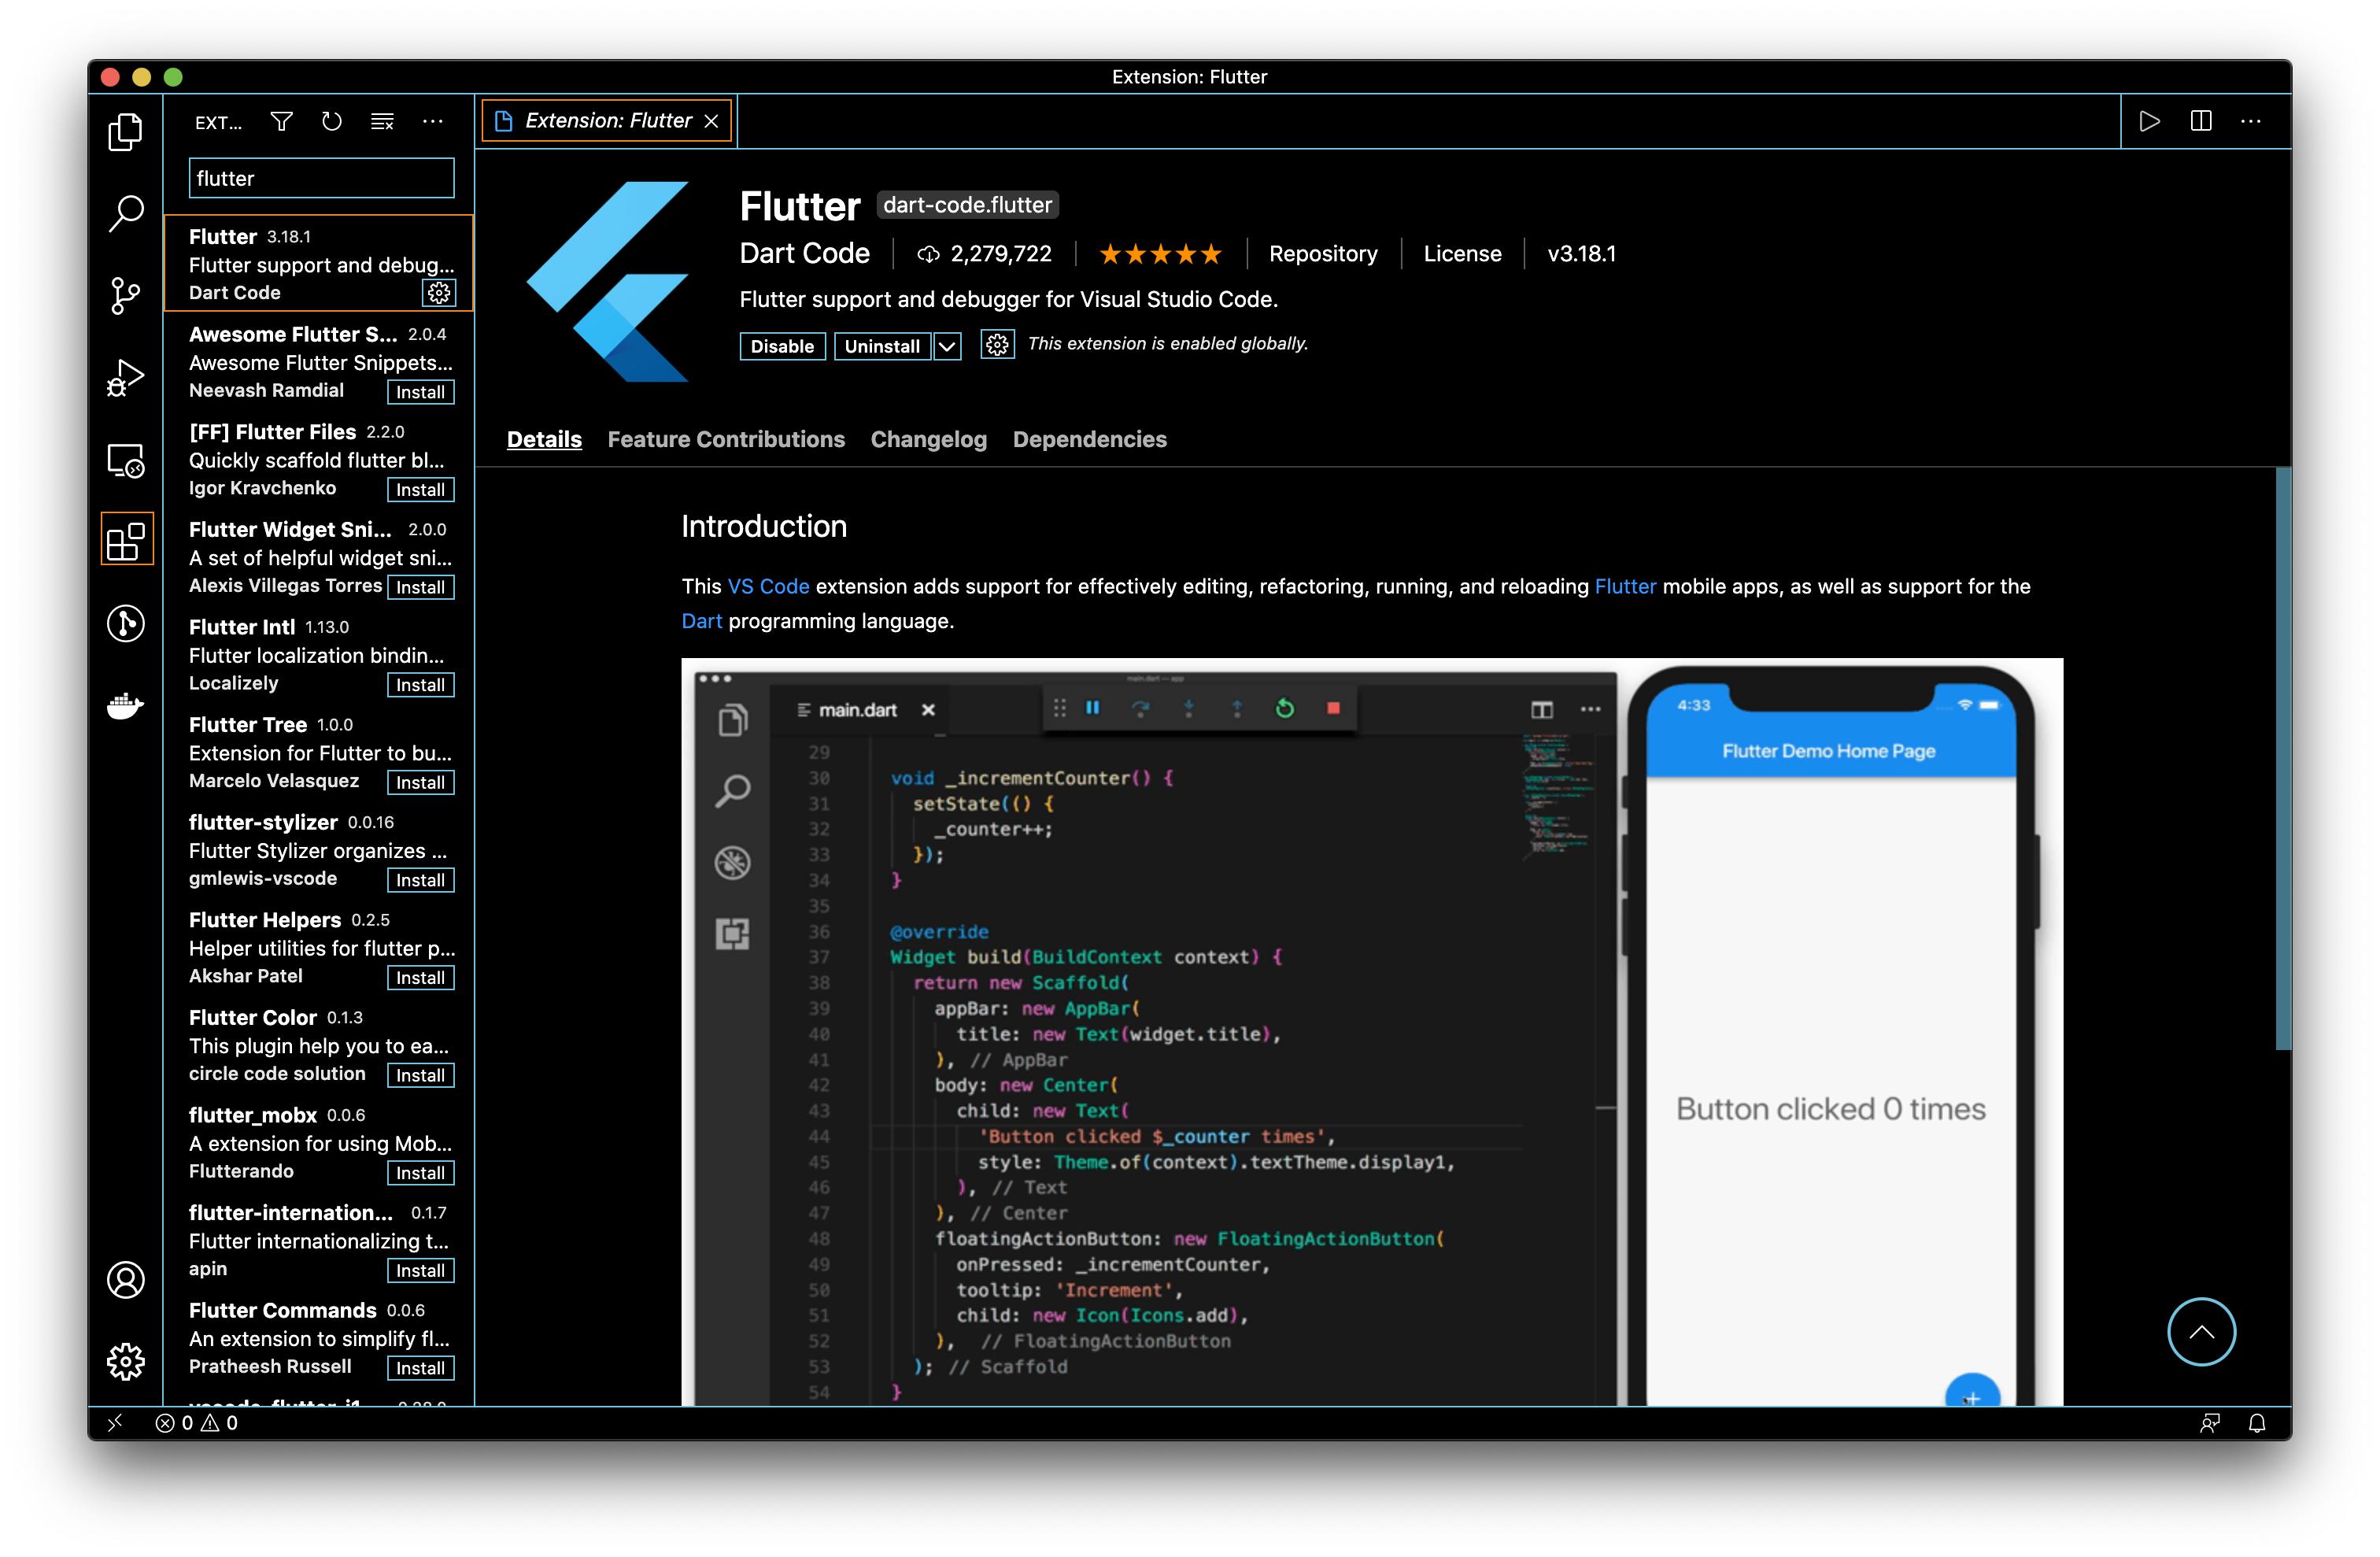Filter extensions using the funnel icon

(282, 122)
